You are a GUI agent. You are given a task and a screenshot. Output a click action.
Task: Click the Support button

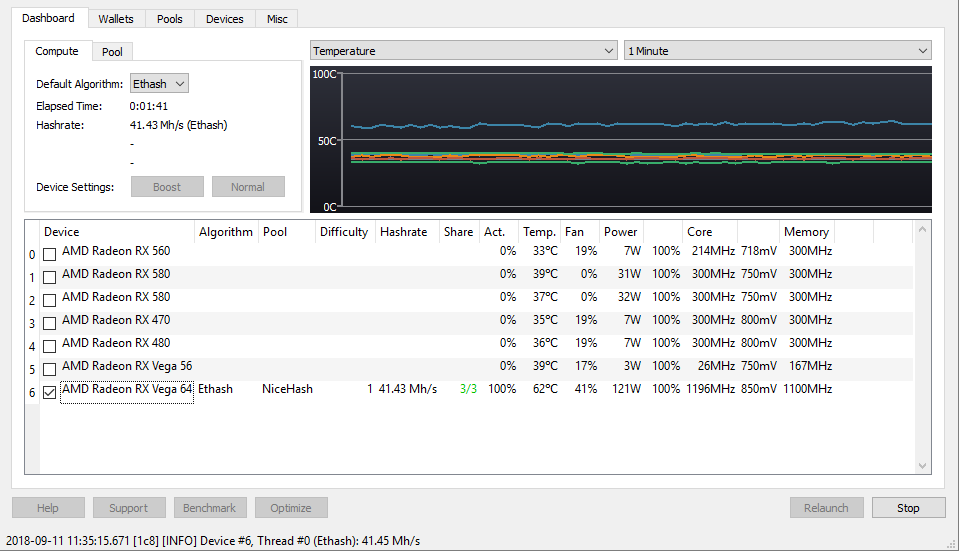[x=128, y=508]
